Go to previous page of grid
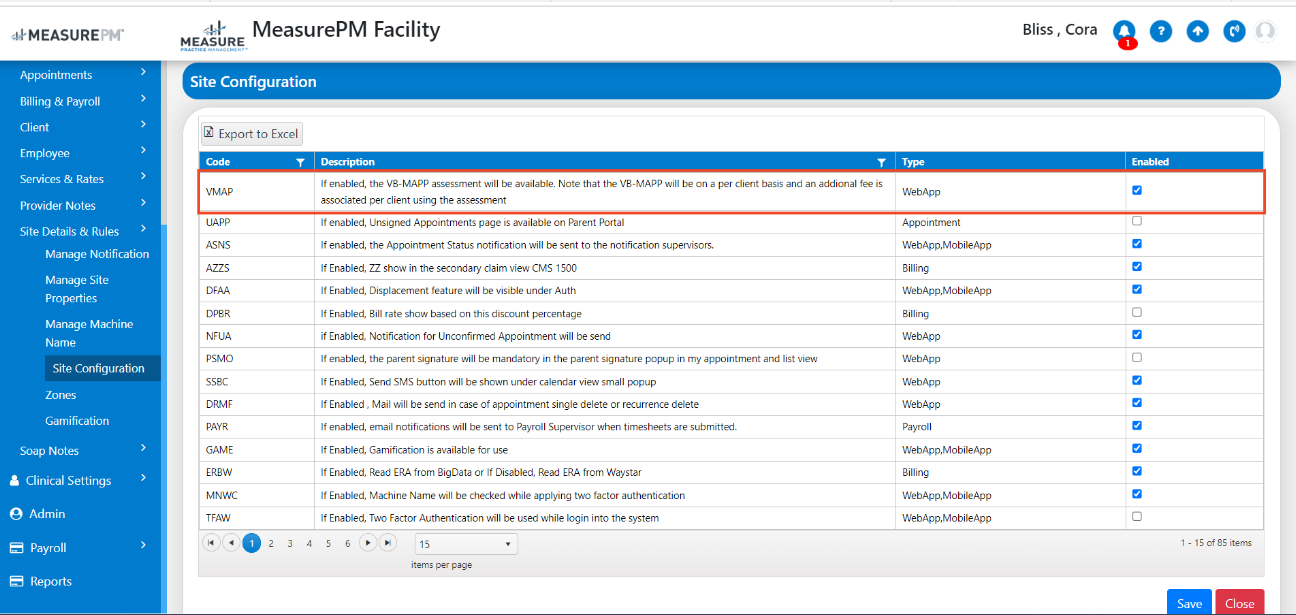Screen dimensions: 1296x615 click(x=231, y=543)
